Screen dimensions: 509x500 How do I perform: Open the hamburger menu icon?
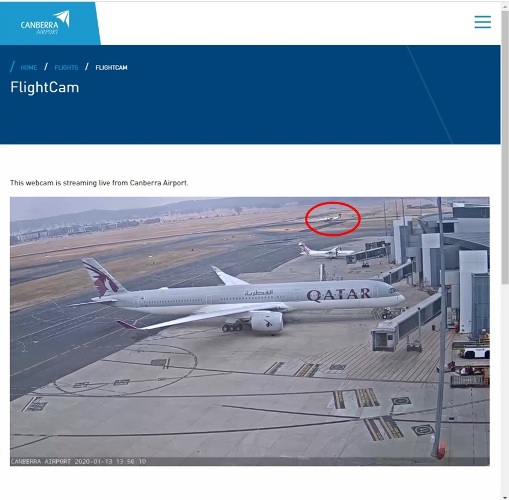483,22
